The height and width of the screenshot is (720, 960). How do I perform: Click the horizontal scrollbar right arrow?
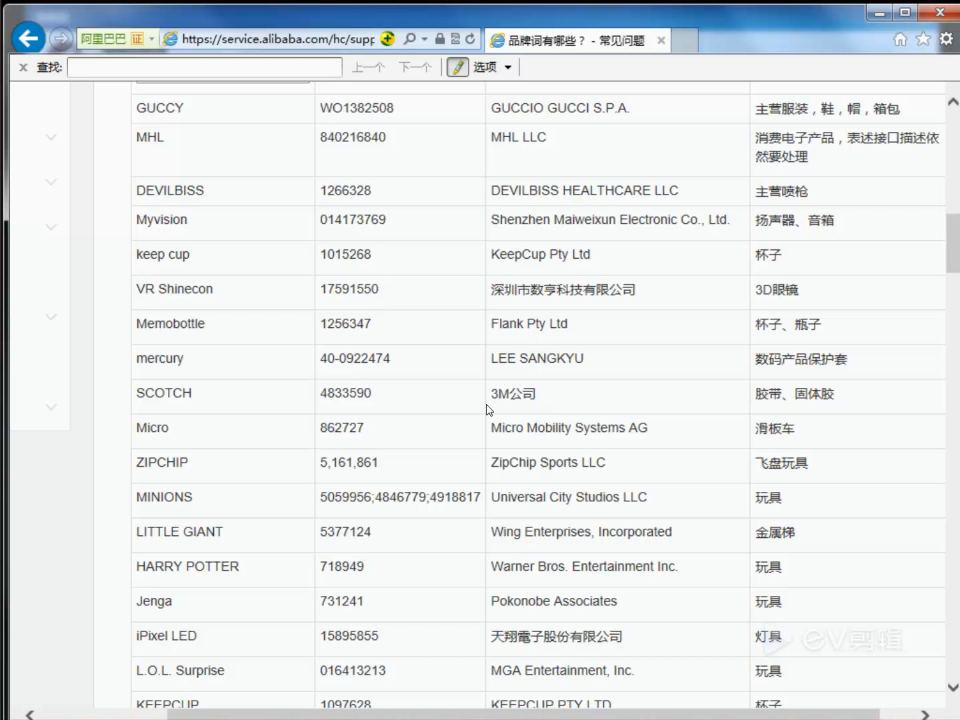click(925, 714)
